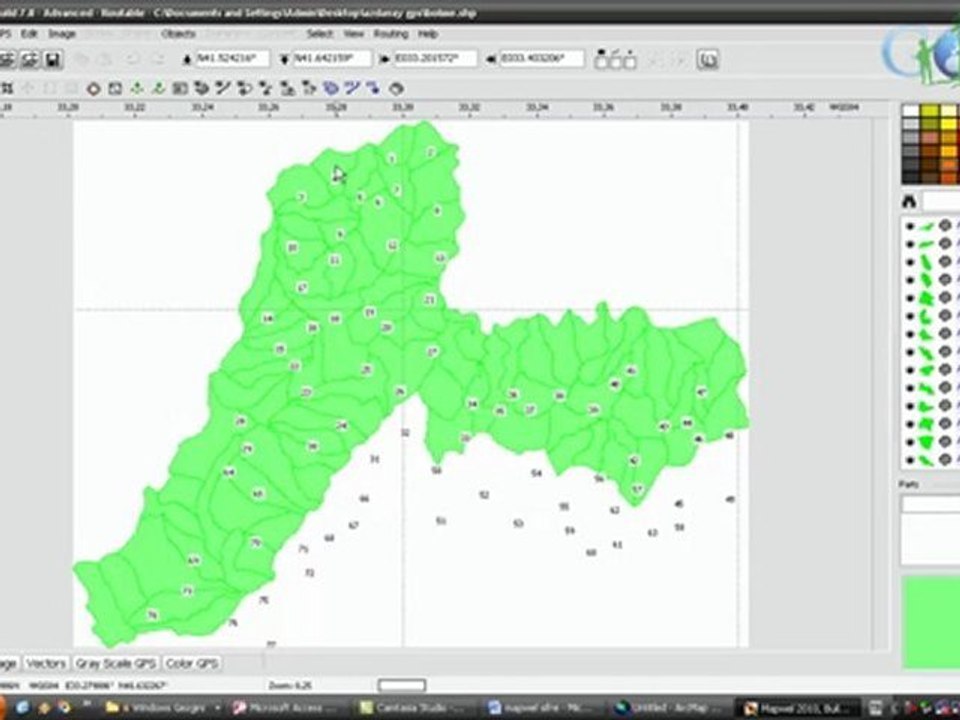960x720 pixels.
Task: Switch to the Gray Scale GPS tab
Action: coord(115,663)
